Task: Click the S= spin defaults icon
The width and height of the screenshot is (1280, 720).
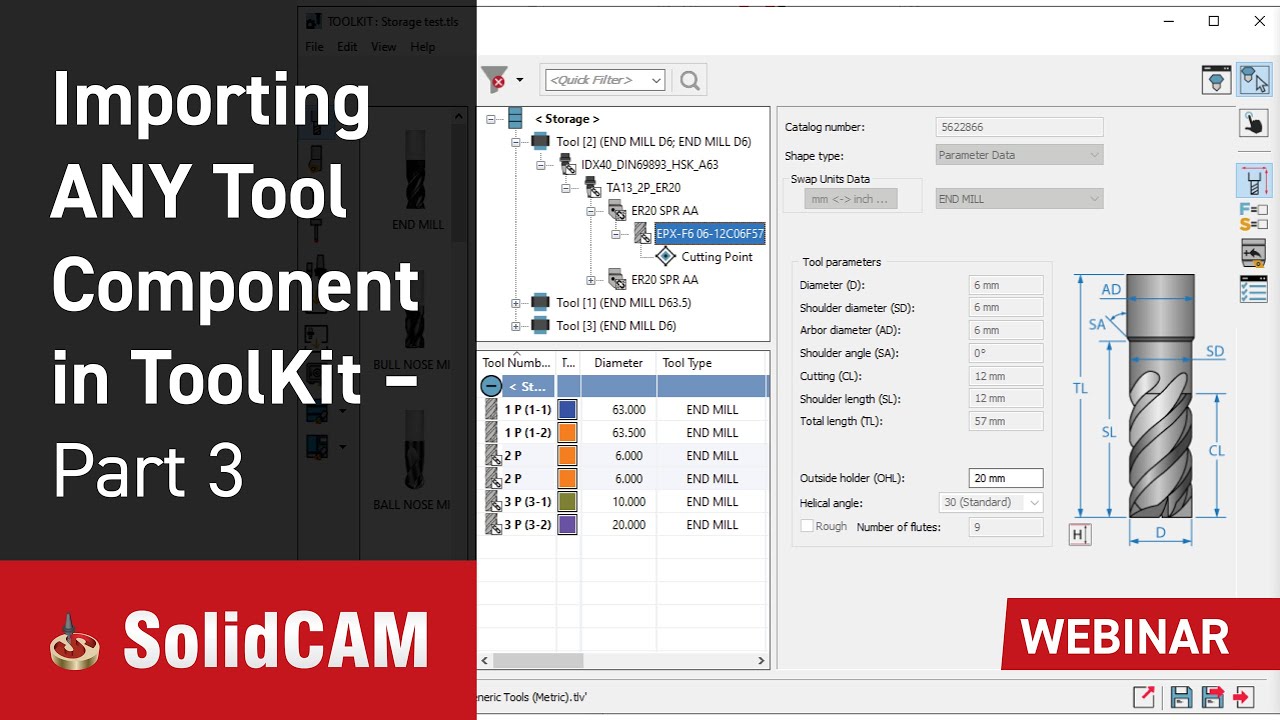Action: pos(1254,224)
